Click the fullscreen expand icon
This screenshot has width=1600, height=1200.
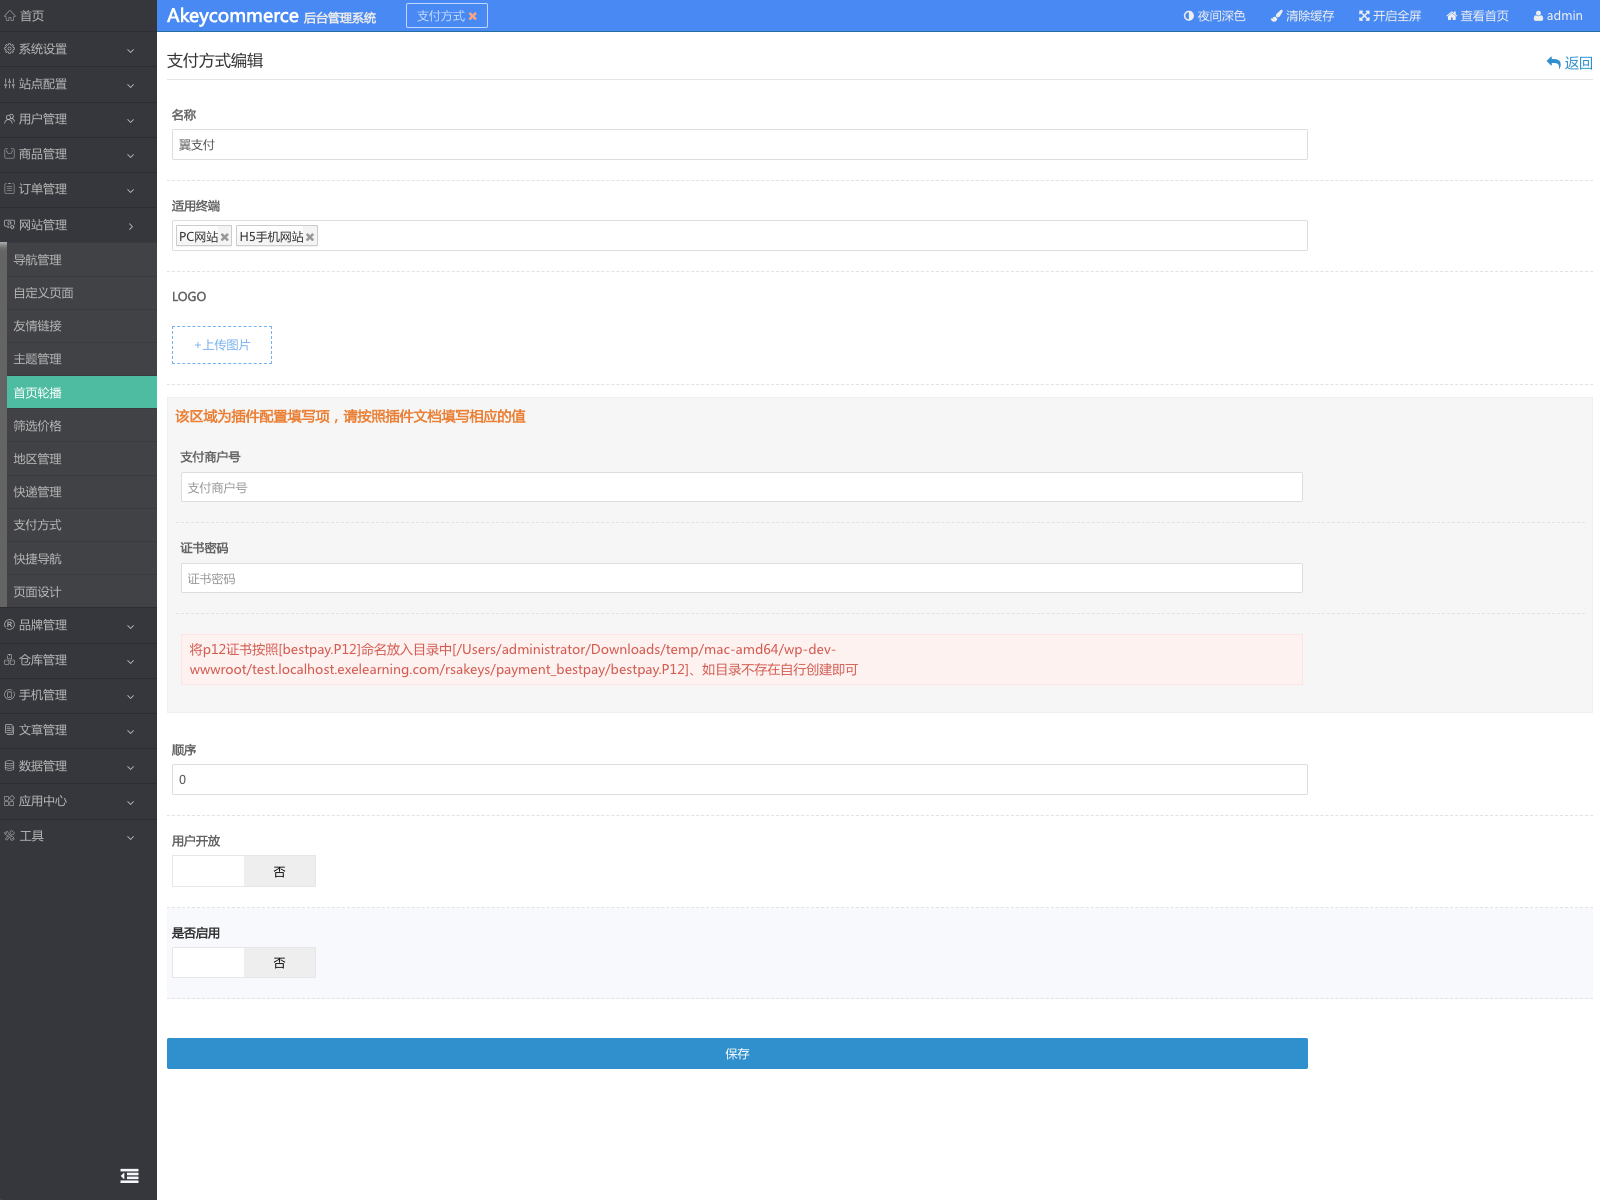pyautogui.click(x=1364, y=16)
